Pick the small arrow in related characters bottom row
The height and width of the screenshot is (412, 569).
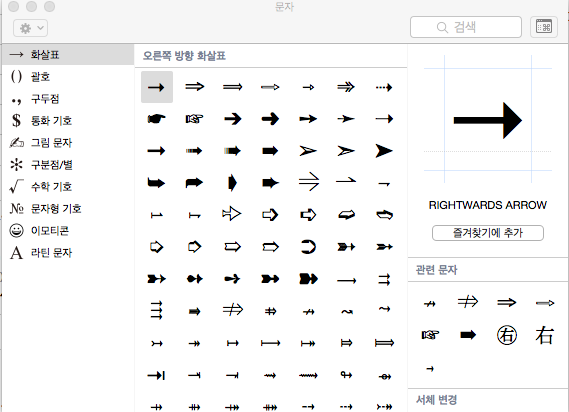[x=430, y=369]
